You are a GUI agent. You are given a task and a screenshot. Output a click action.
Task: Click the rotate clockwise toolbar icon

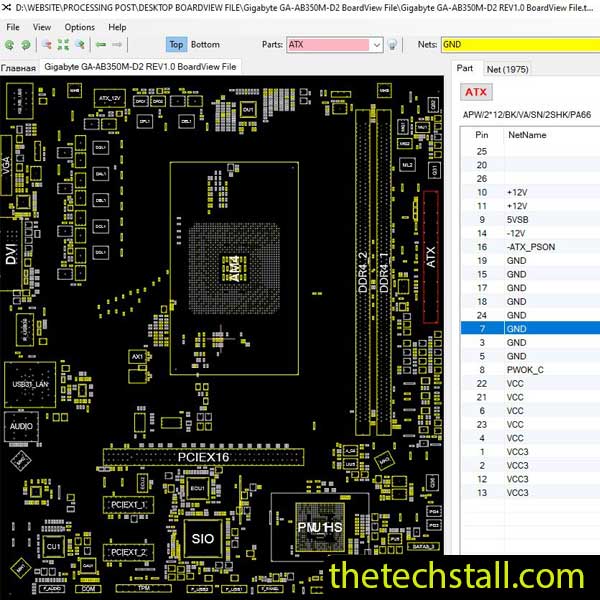click(x=26, y=45)
